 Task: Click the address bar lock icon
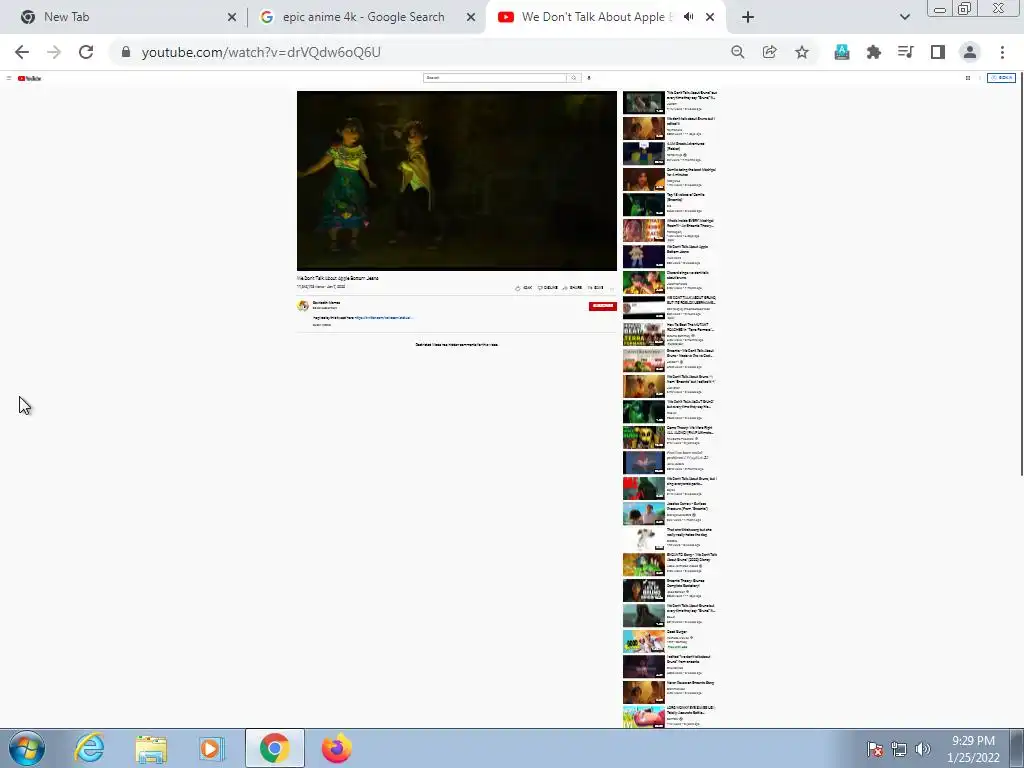[x=126, y=52]
